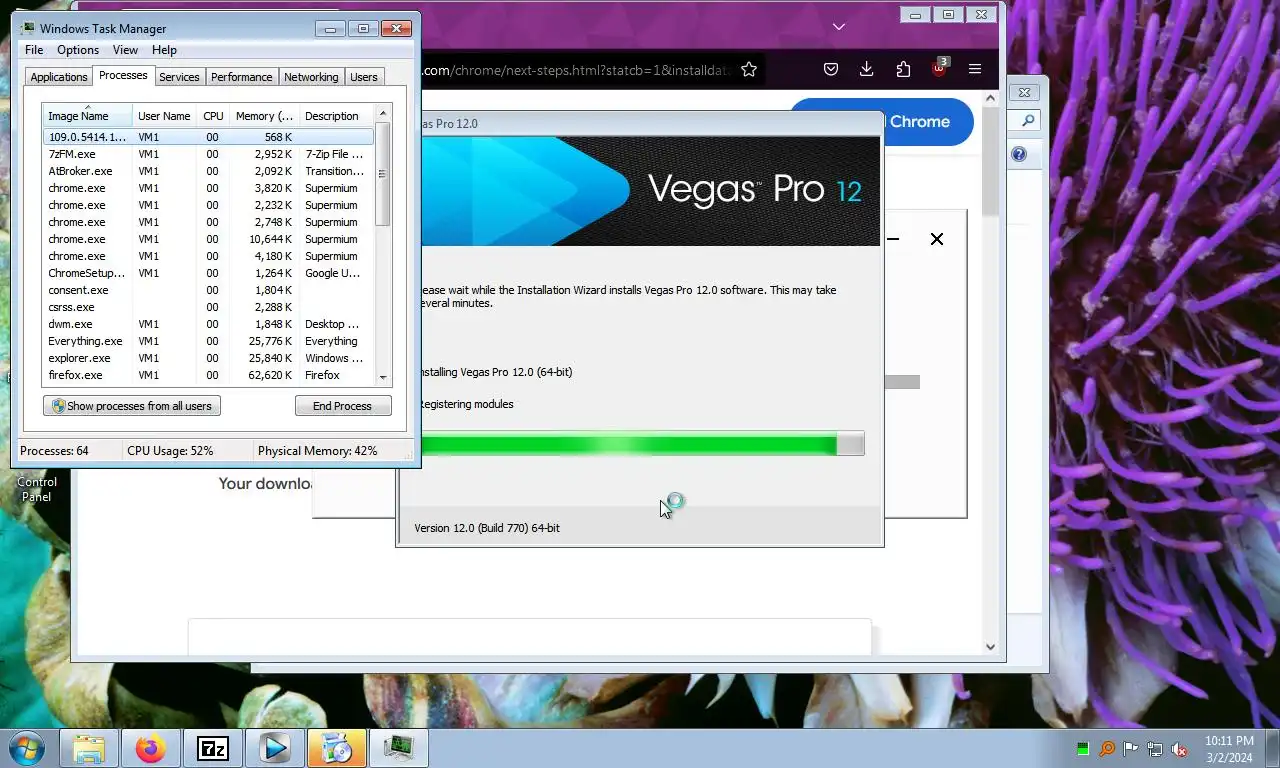This screenshot has height=768, width=1280.
Task: Open 7-Zip File Manager taskbar icon
Action: (x=213, y=748)
